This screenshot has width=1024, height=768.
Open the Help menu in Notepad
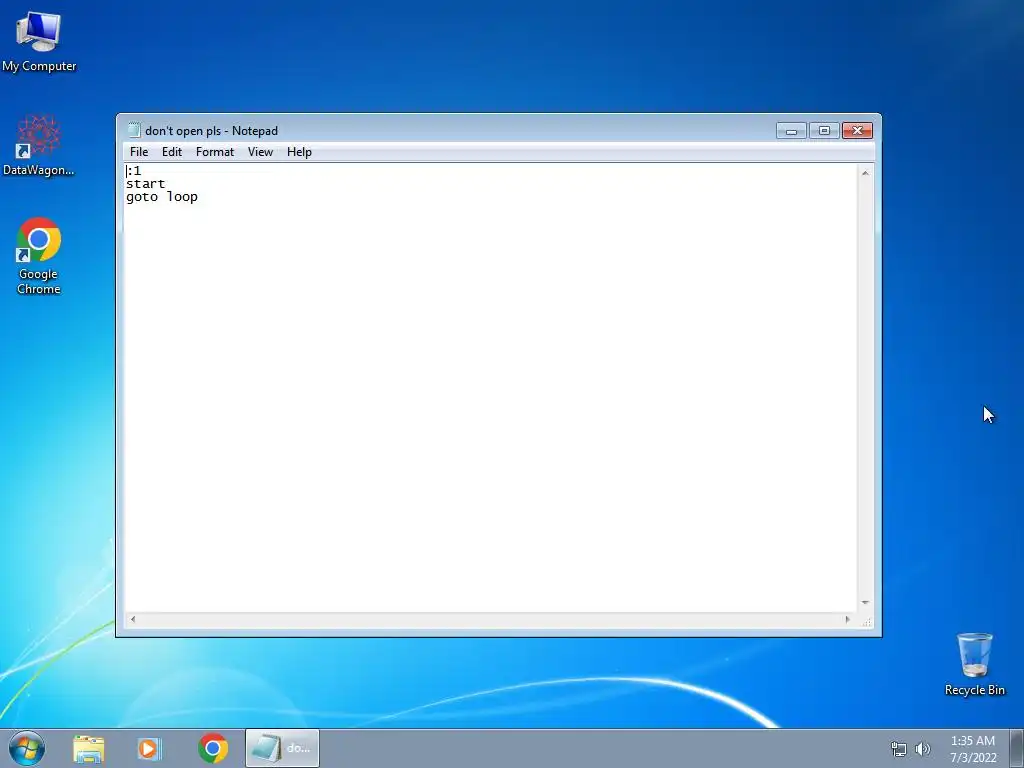299,152
